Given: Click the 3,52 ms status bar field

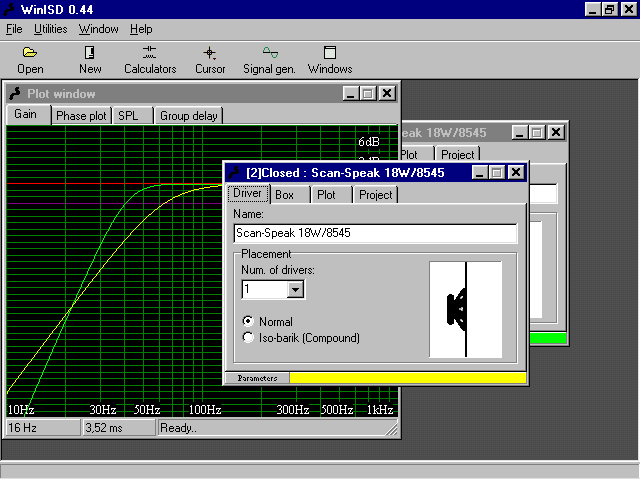Looking at the screenshot, I should (x=119, y=428).
